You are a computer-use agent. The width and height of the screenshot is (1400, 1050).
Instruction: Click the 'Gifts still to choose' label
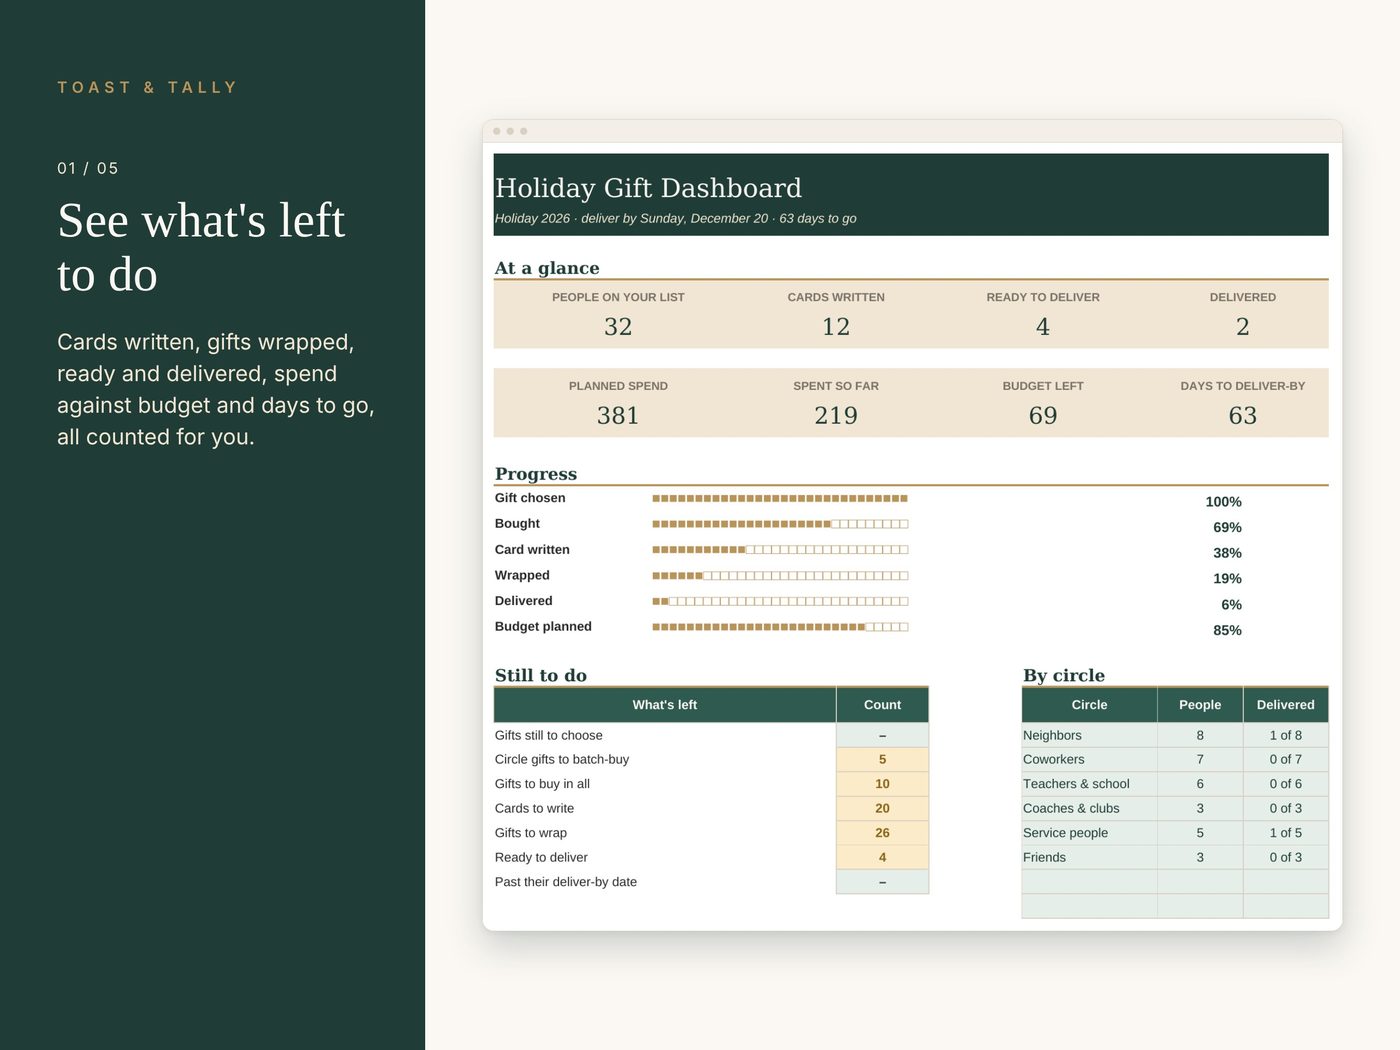tap(548, 735)
